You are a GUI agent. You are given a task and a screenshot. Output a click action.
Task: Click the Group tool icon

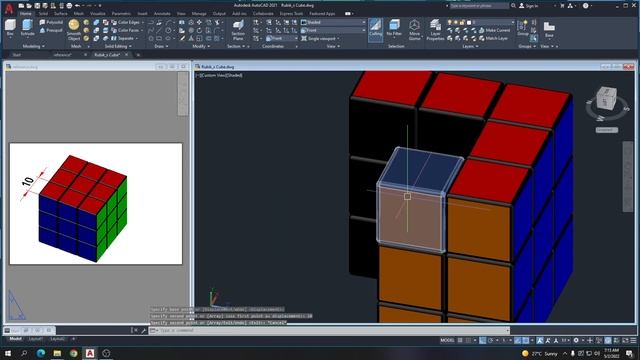tap(523, 28)
